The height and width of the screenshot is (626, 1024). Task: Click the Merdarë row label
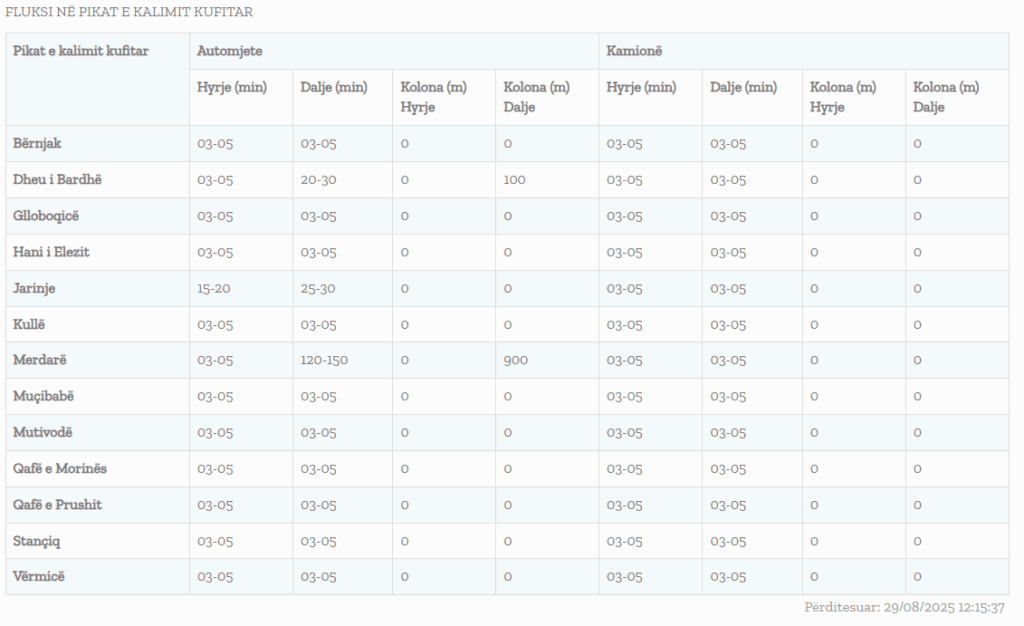pyautogui.click(x=39, y=360)
